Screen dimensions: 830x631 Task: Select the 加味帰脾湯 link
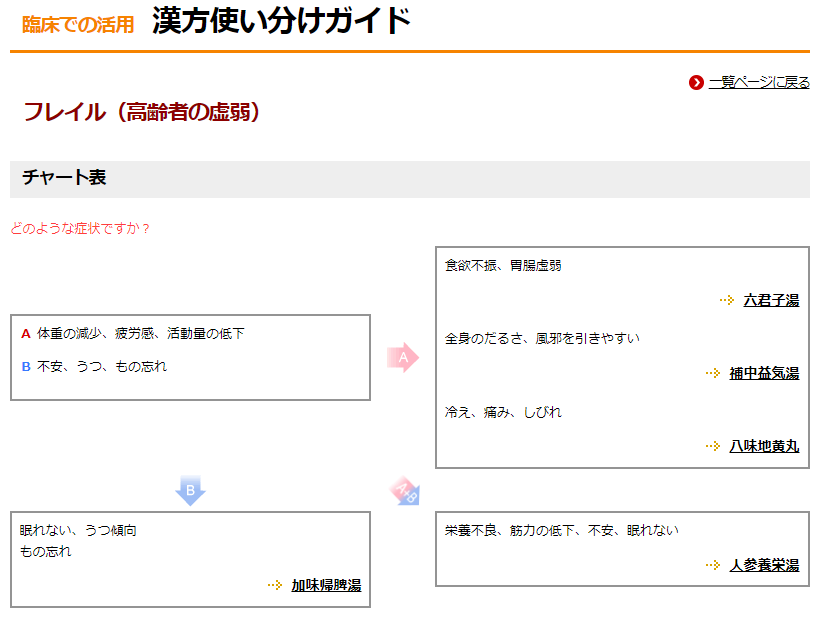pos(326,585)
